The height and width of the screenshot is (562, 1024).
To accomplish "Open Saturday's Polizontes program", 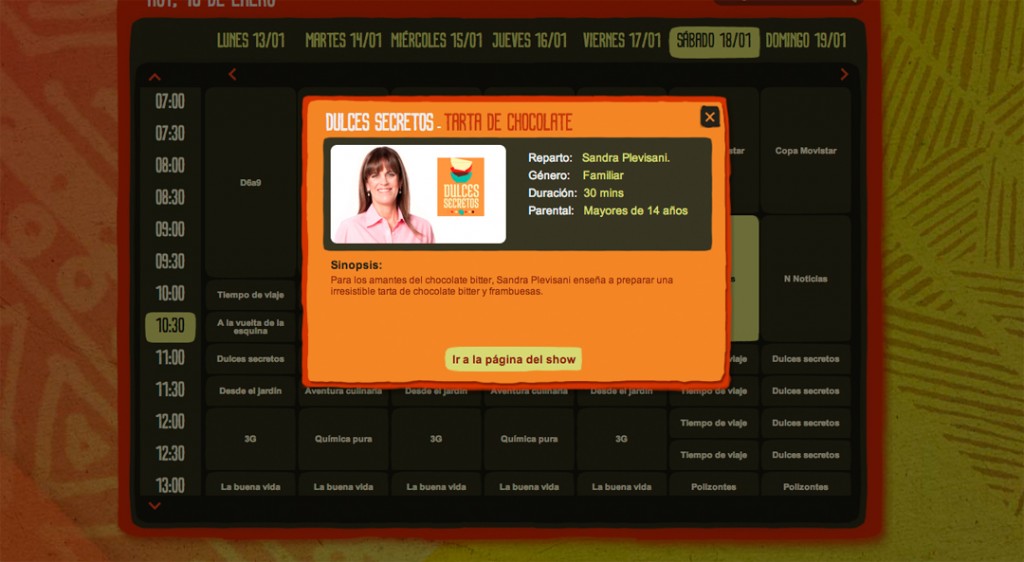I will (714, 486).
